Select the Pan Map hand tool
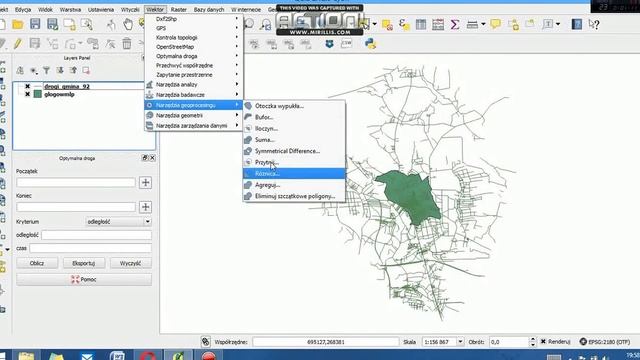Image resolution: width=640 pixels, height=360 pixels. tap(128, 24)
